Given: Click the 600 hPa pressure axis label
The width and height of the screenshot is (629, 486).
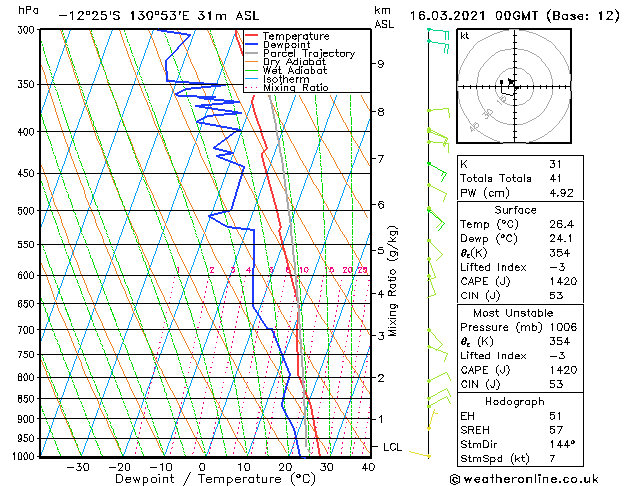Looking at the screenshot, I should [x=28, y=275].
